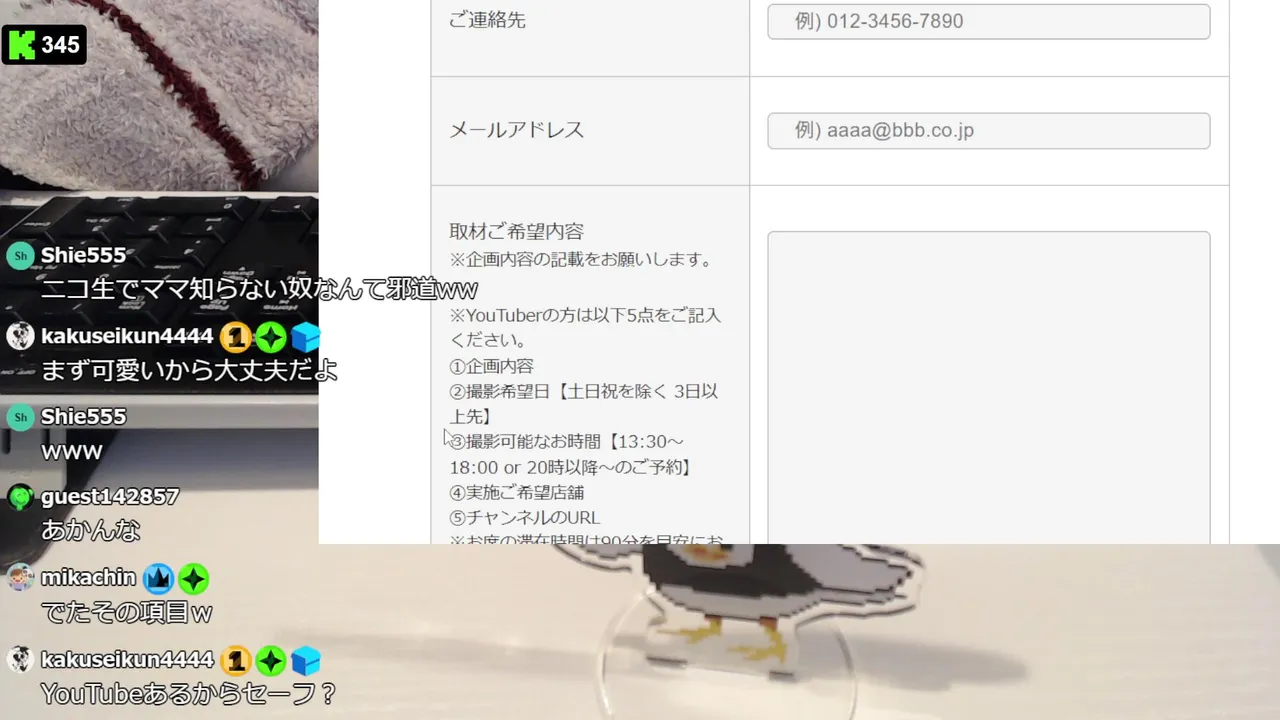Click chat message ニコ生でママ知らない奴なんて邪道ww
1280x720 pixels.
point(259,290)
